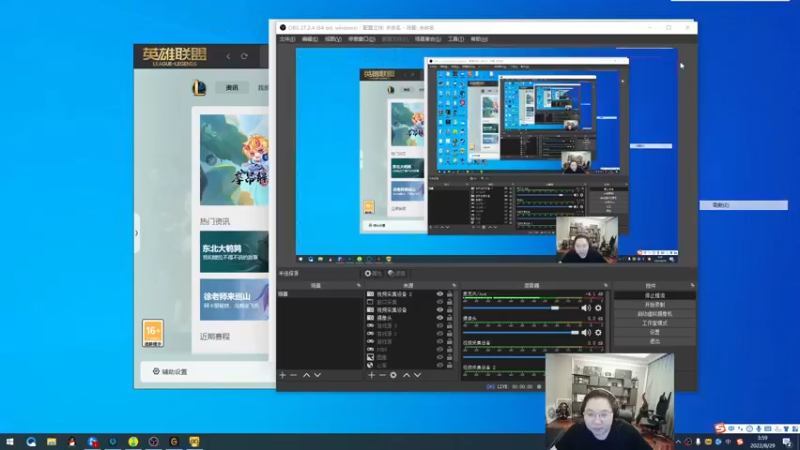This screenshot has height=450, width=800.
Task: Mute the 摄像头 mixer speaker icon
Action: [586, 332]
